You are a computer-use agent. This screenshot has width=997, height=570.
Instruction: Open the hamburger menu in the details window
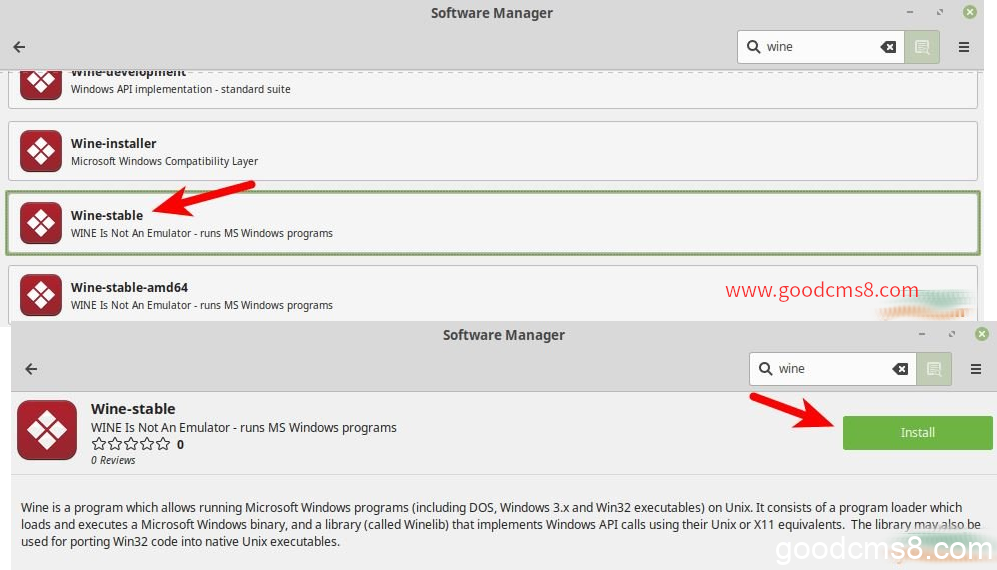(976, 369)
